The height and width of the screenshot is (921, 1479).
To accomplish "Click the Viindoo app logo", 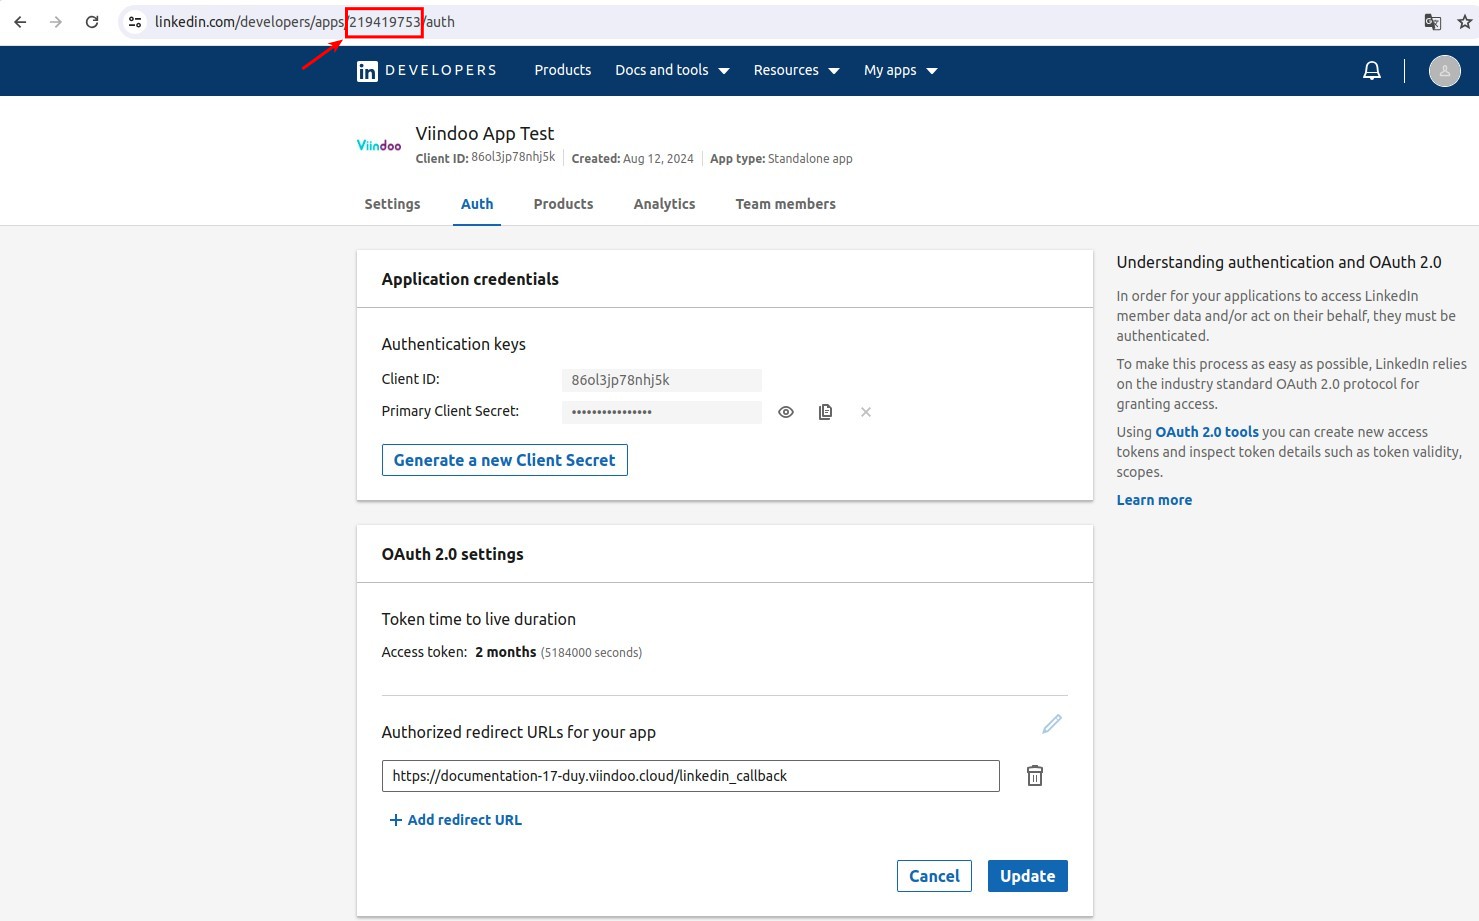I will [x=379, y=145].
